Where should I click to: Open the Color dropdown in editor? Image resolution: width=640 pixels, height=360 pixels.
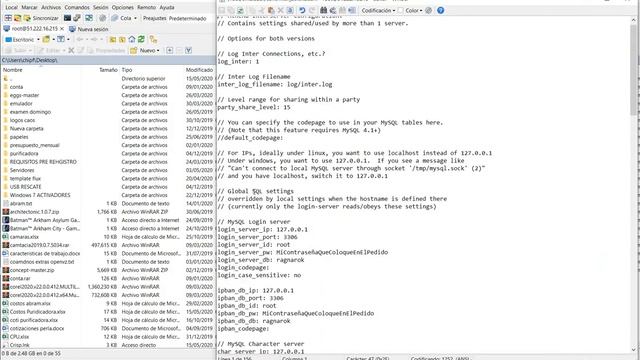tap(413, 10)
